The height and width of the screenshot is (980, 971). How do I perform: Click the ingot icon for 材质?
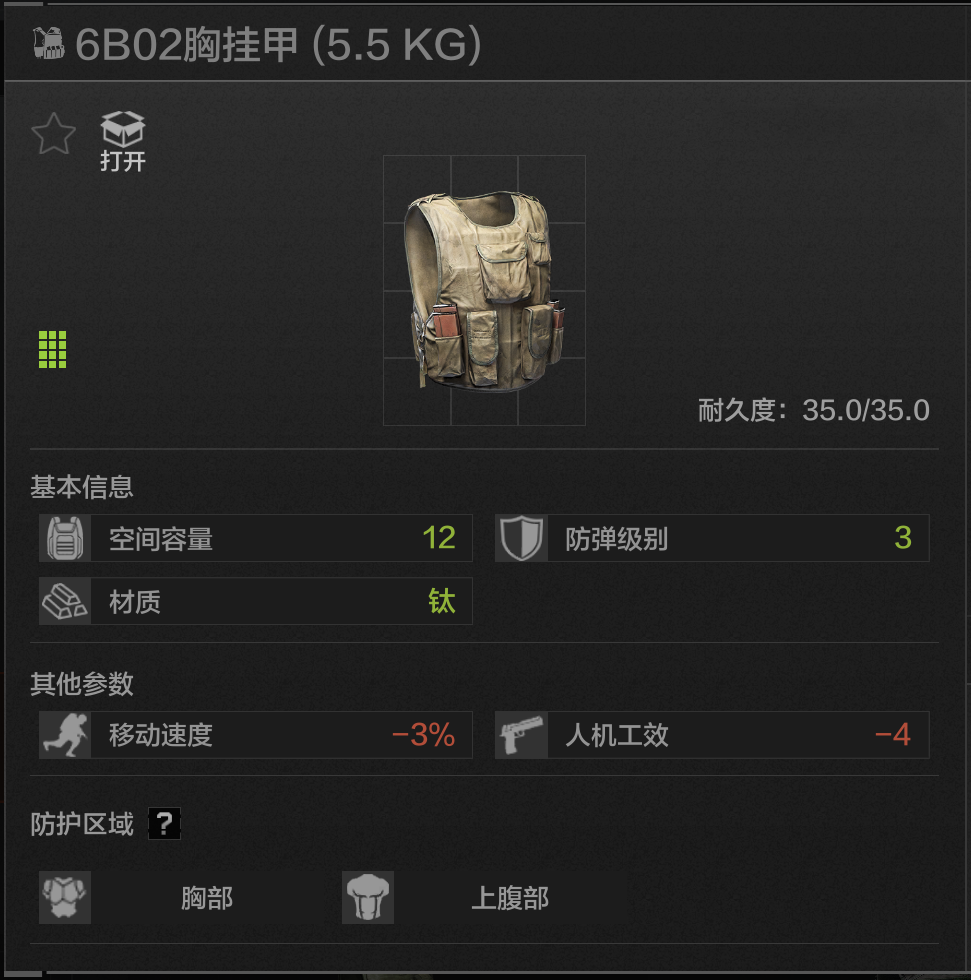click(65, 601)
